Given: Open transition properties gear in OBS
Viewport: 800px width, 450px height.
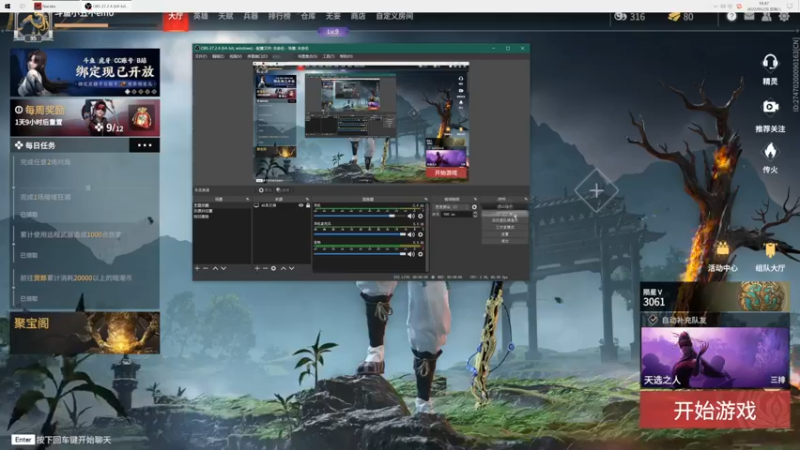Looking at the screenshot, I should (x=474, y=207).
